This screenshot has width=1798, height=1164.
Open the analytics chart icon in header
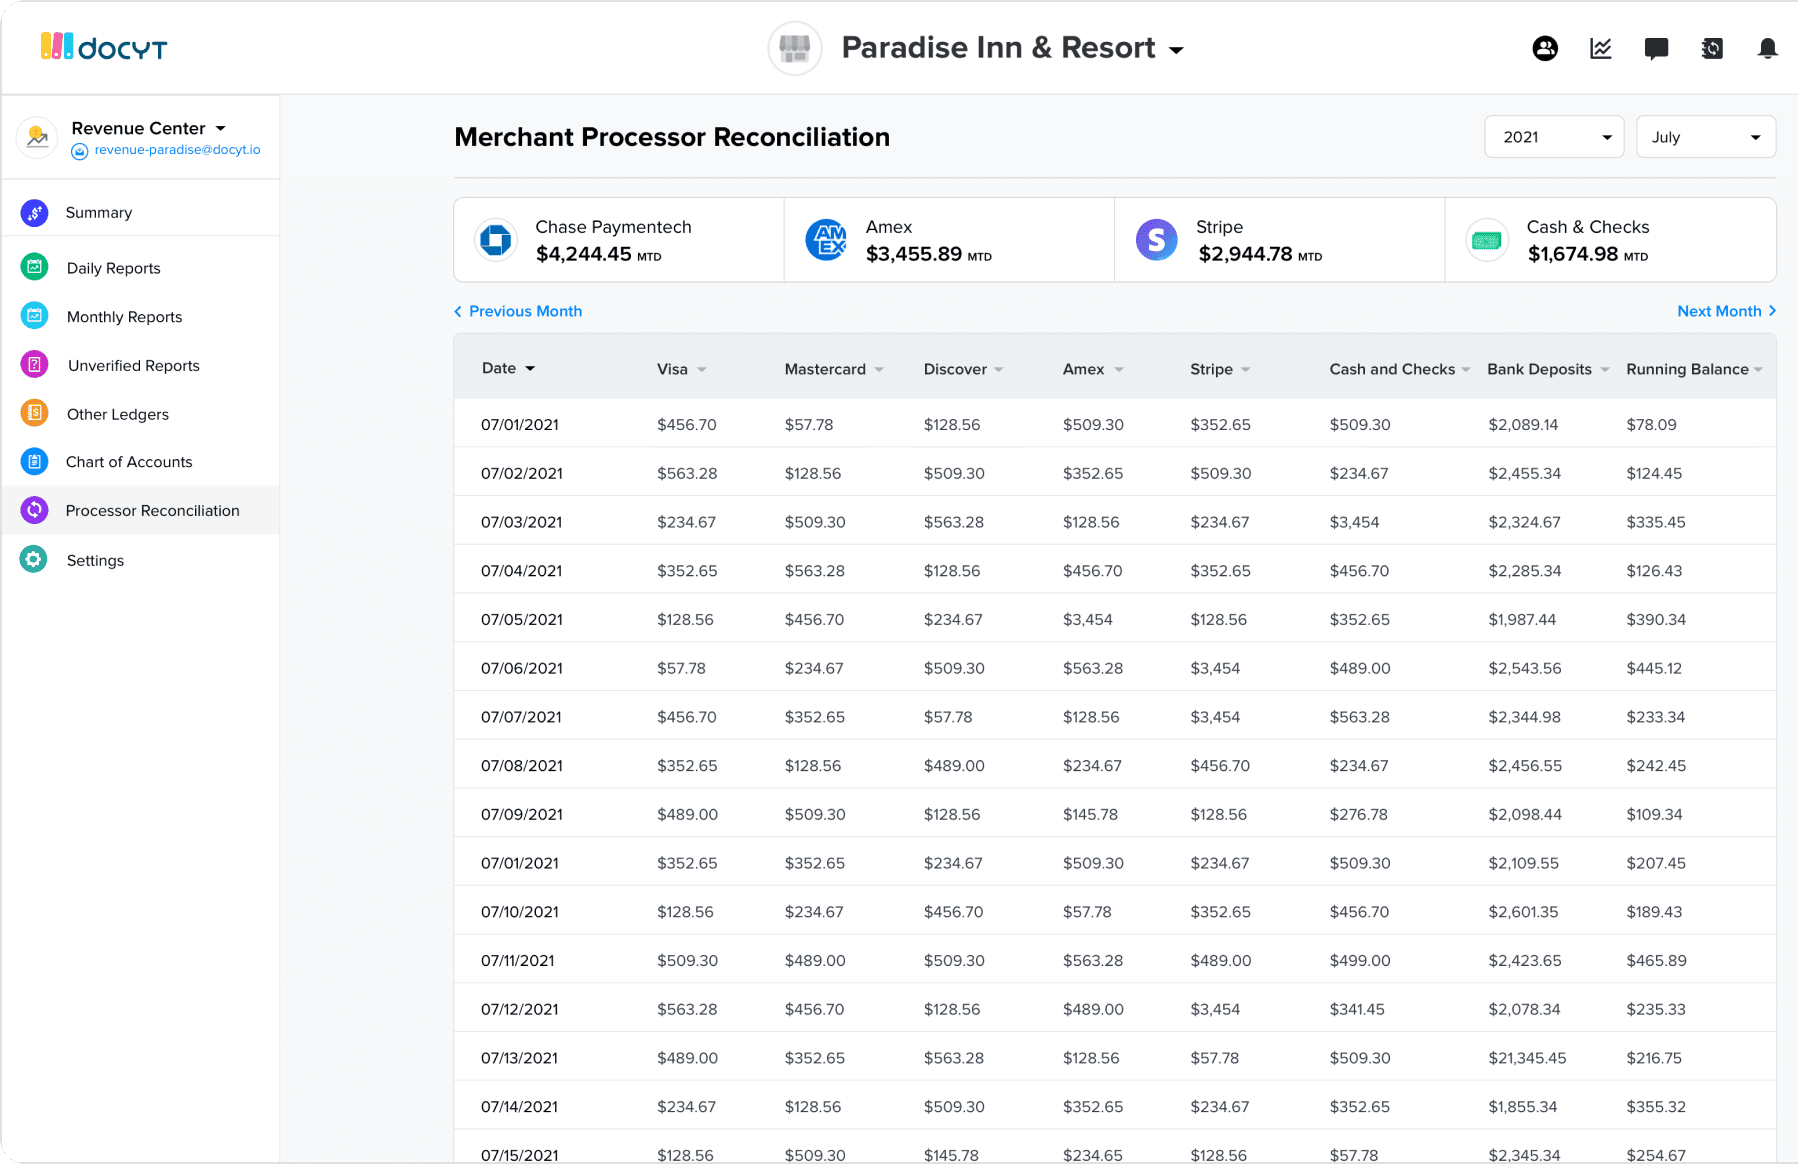point(1601,48)
